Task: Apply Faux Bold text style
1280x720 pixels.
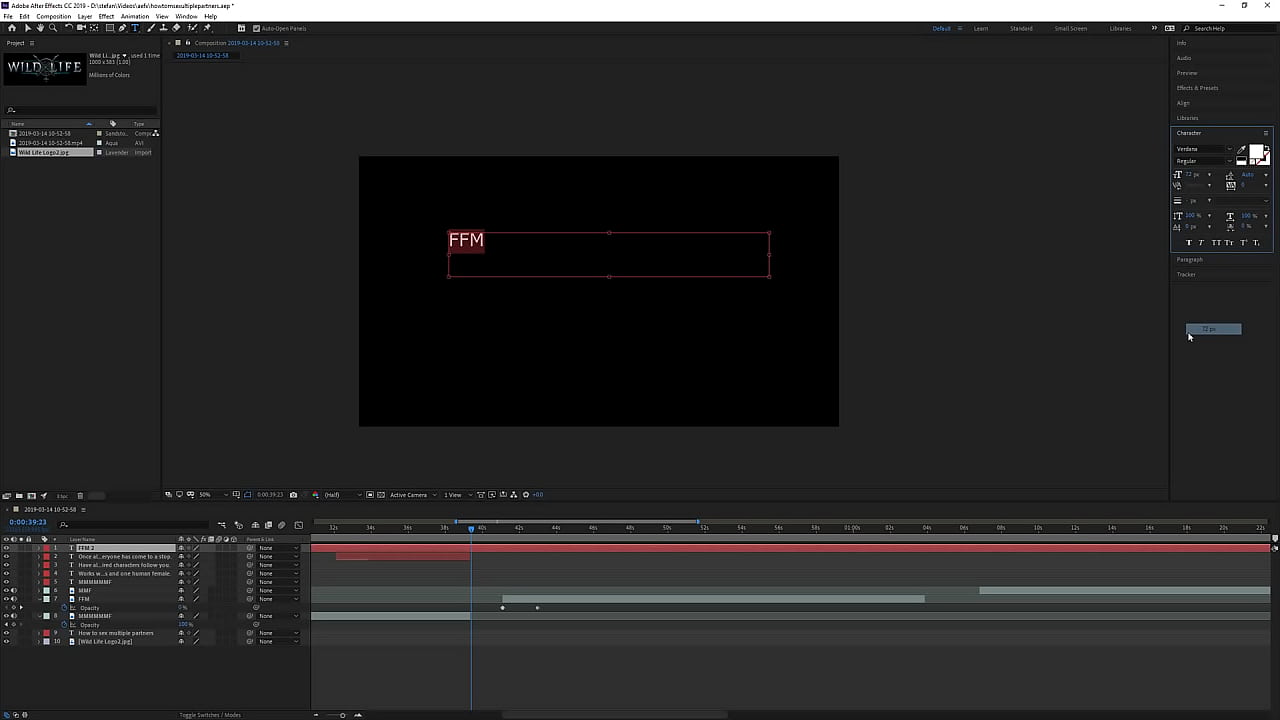Action: pyautogui.click(x=1188, y=243)
